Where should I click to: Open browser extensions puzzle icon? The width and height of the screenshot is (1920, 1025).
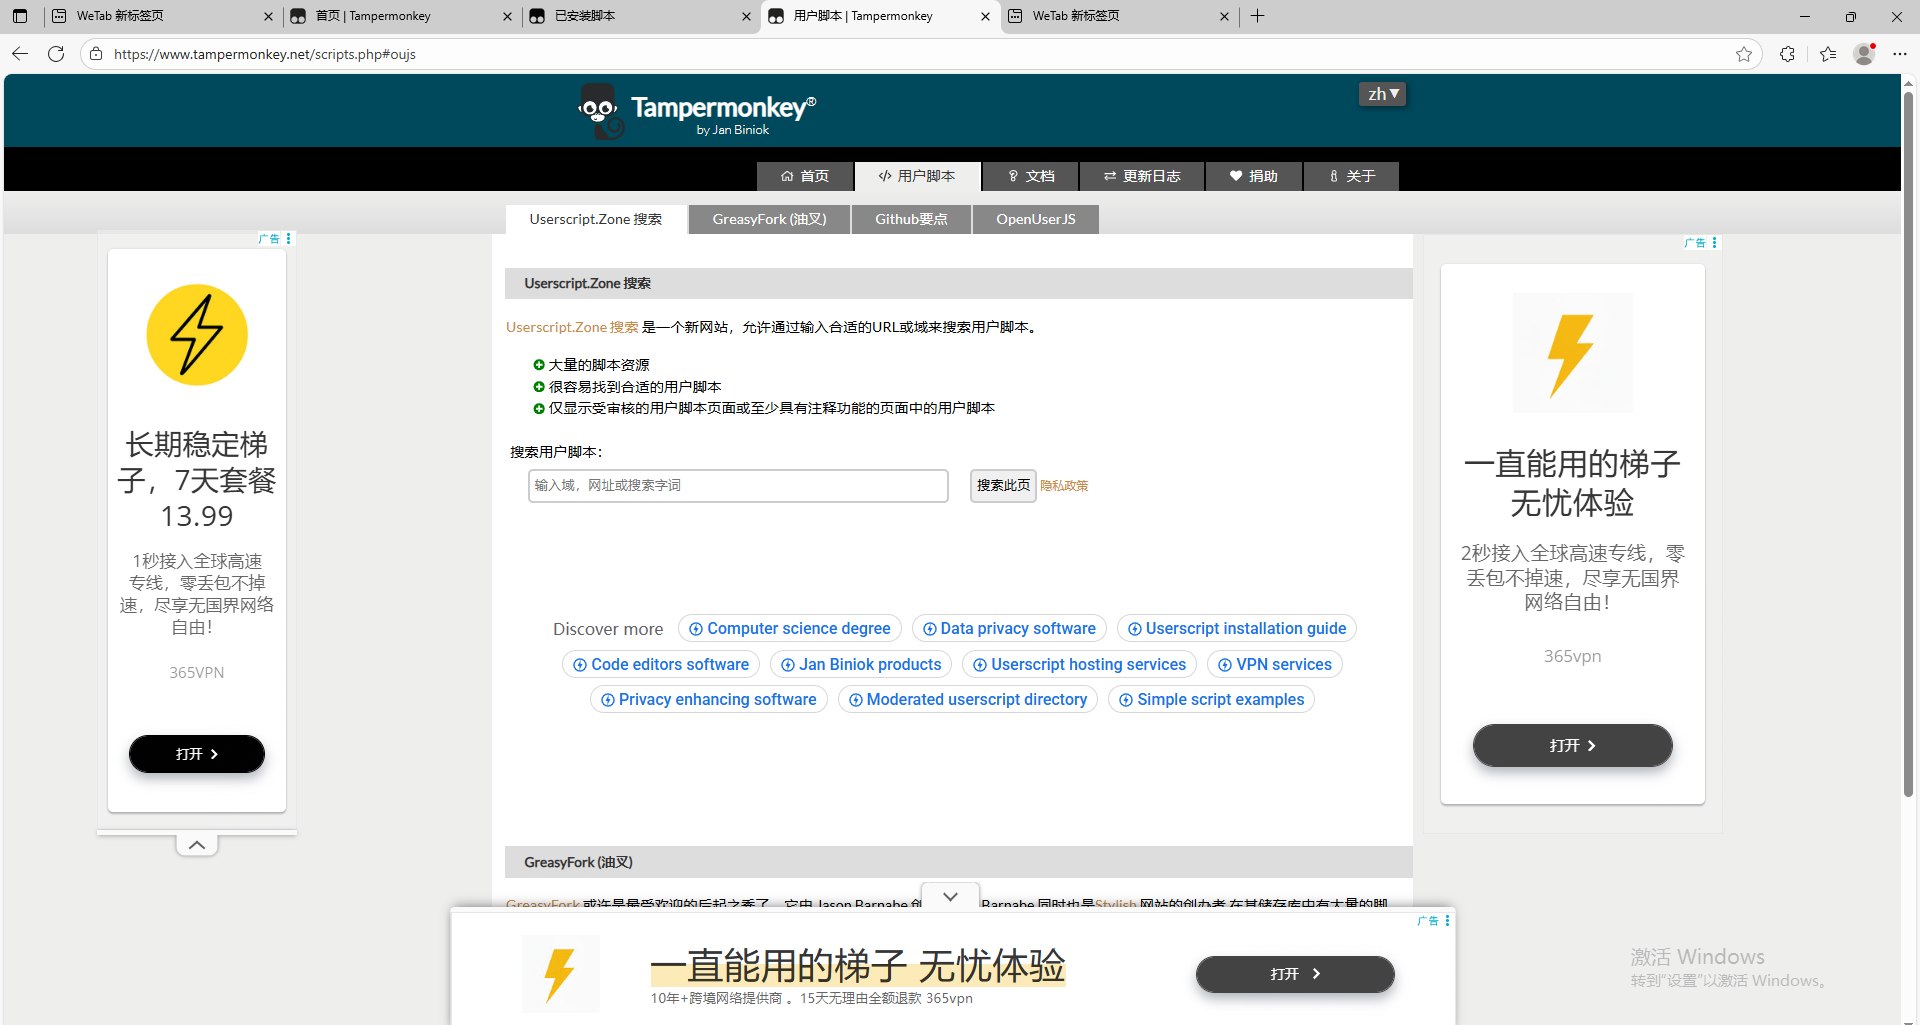[1787, 54]
